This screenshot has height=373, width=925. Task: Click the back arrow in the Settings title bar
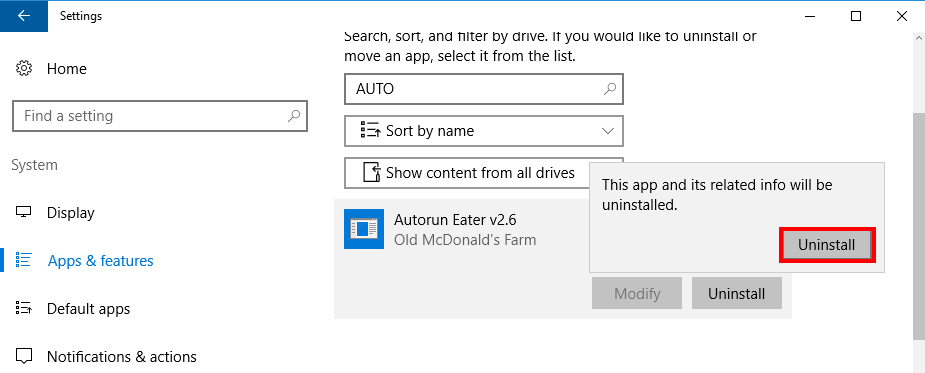pos(24,16)
